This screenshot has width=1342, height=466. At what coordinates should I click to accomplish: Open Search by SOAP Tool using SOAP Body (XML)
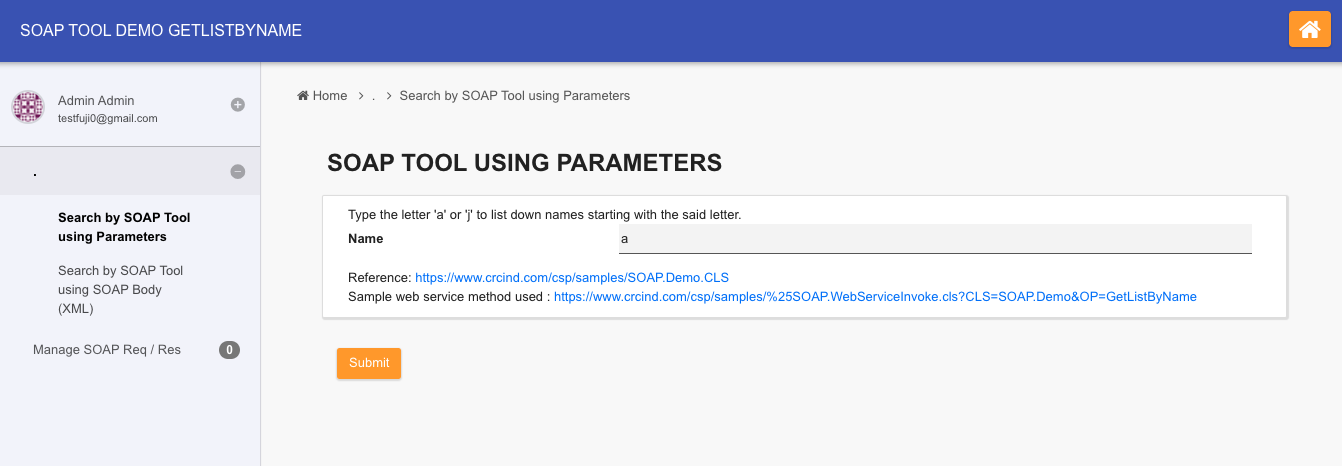click(120, 290)
